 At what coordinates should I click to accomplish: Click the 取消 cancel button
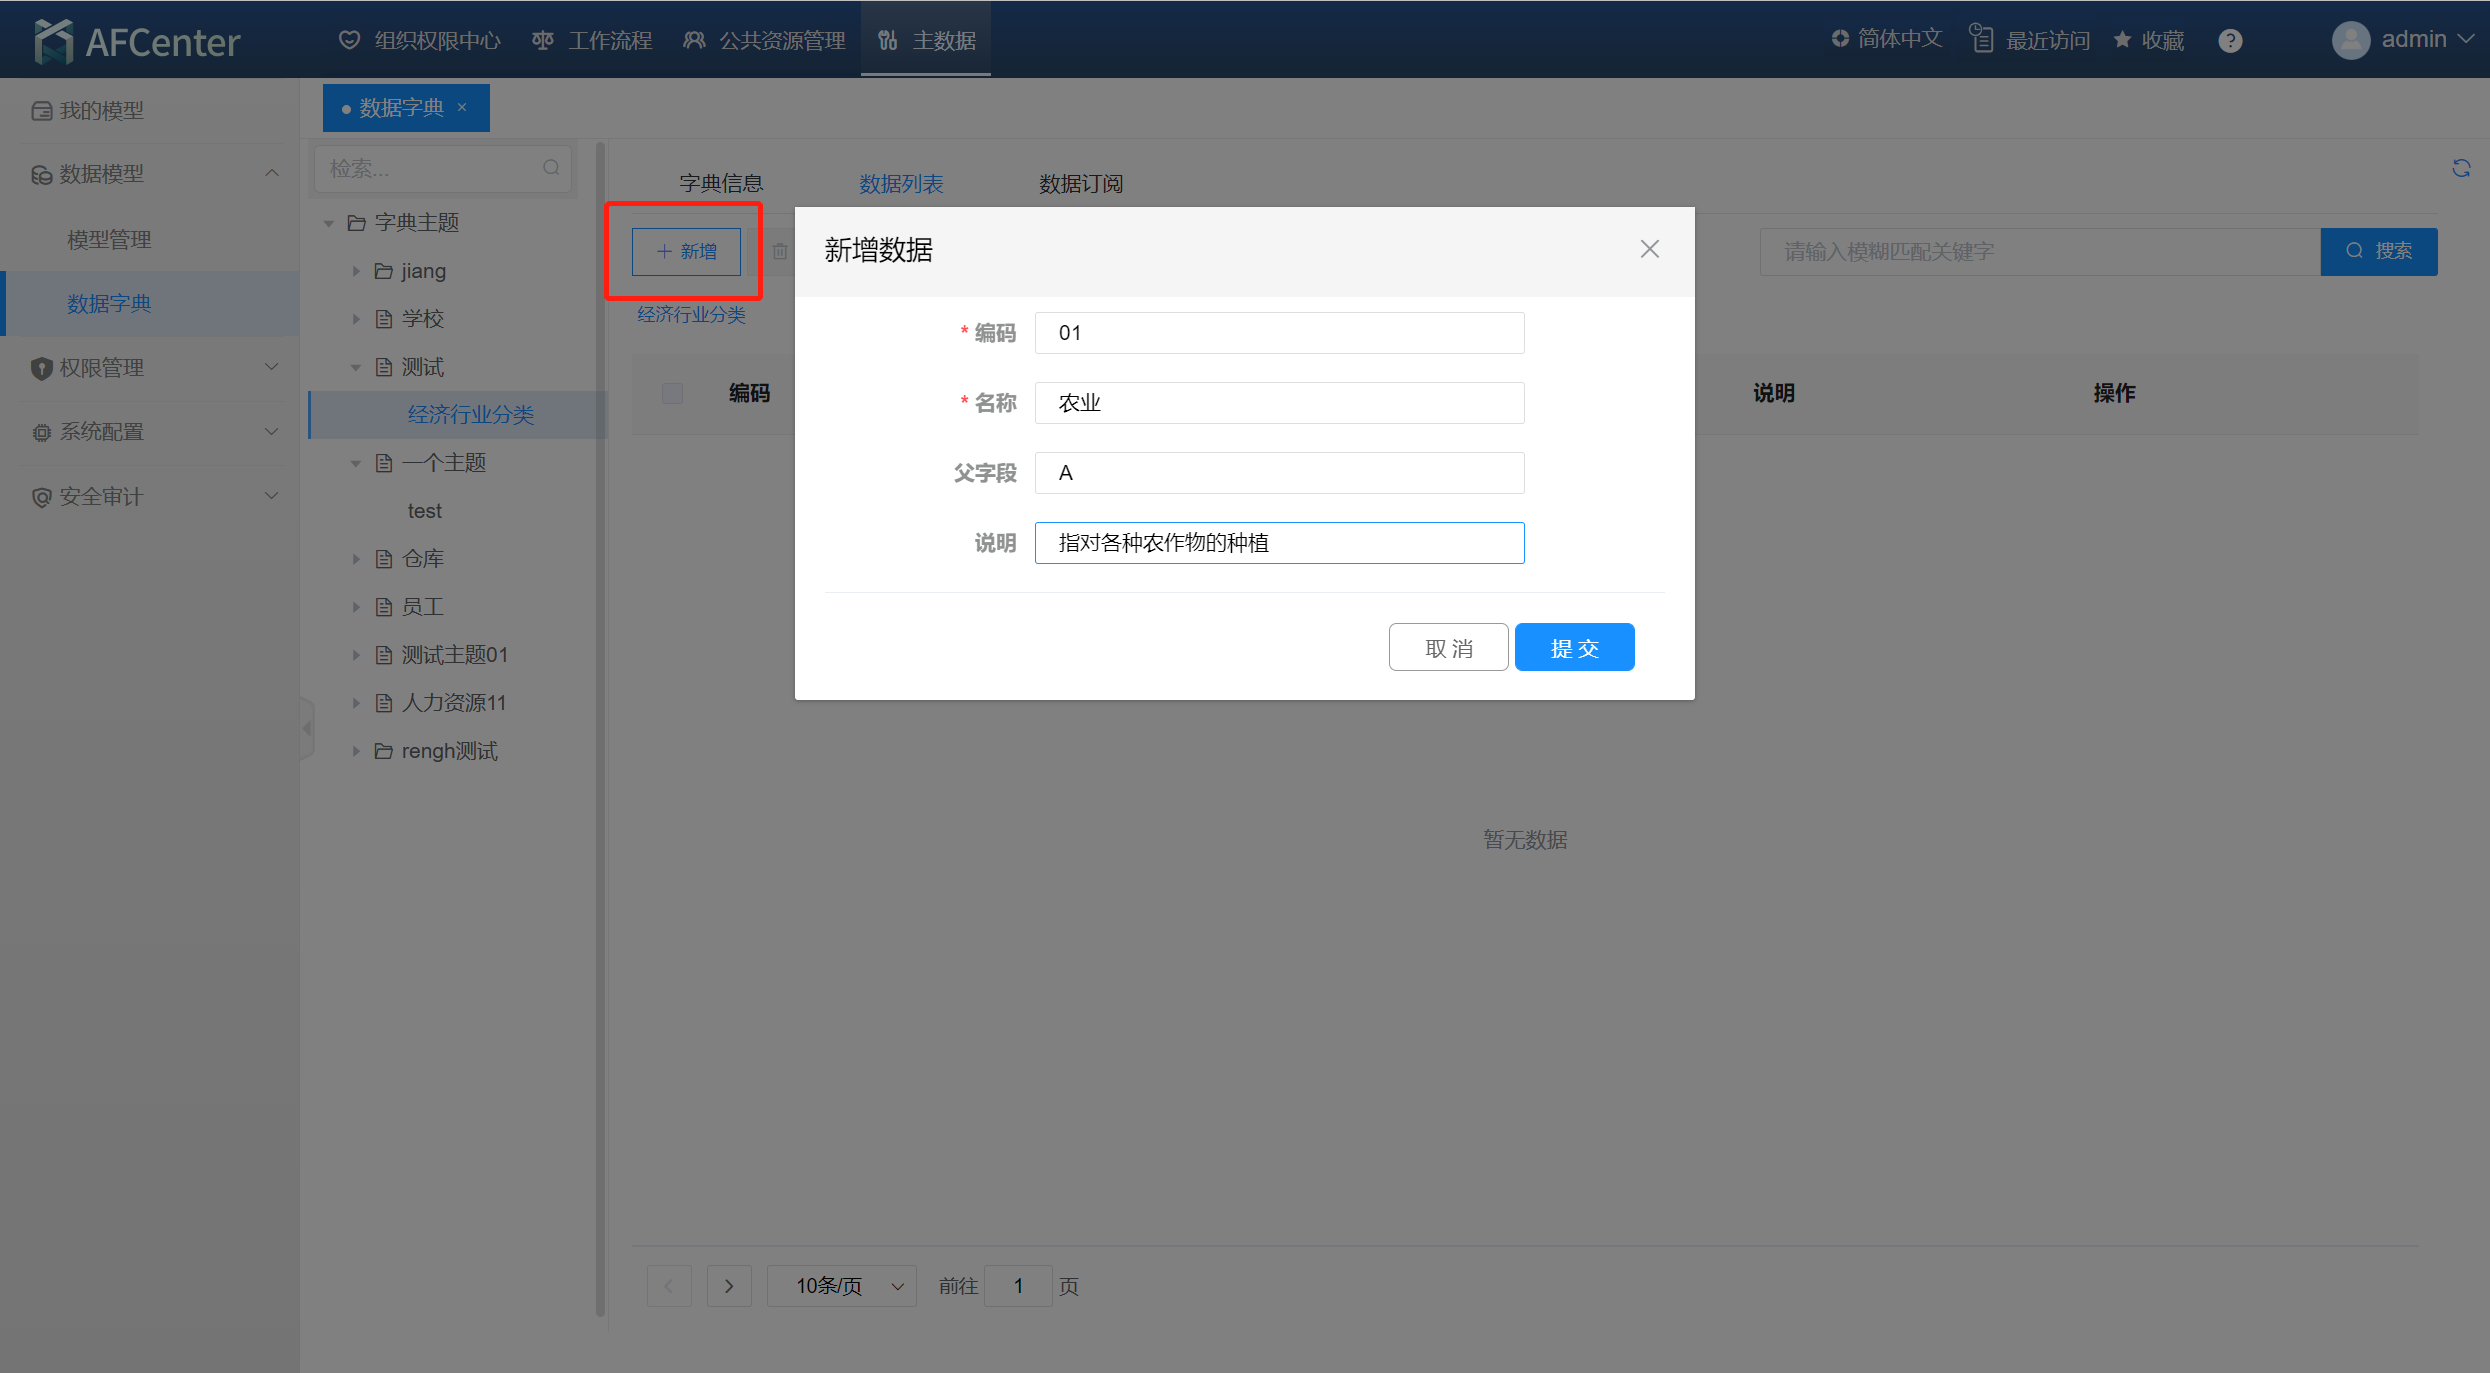point(1448,648)
